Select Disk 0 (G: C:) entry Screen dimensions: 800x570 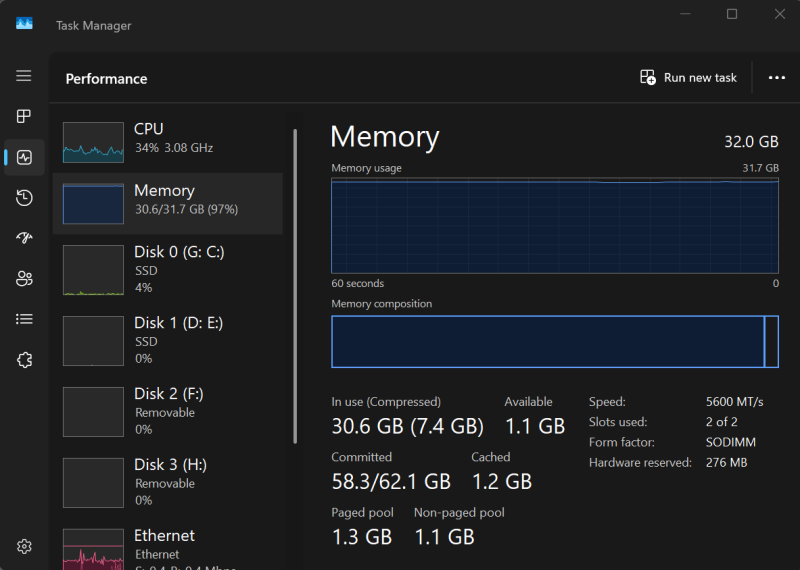[168, 269]
